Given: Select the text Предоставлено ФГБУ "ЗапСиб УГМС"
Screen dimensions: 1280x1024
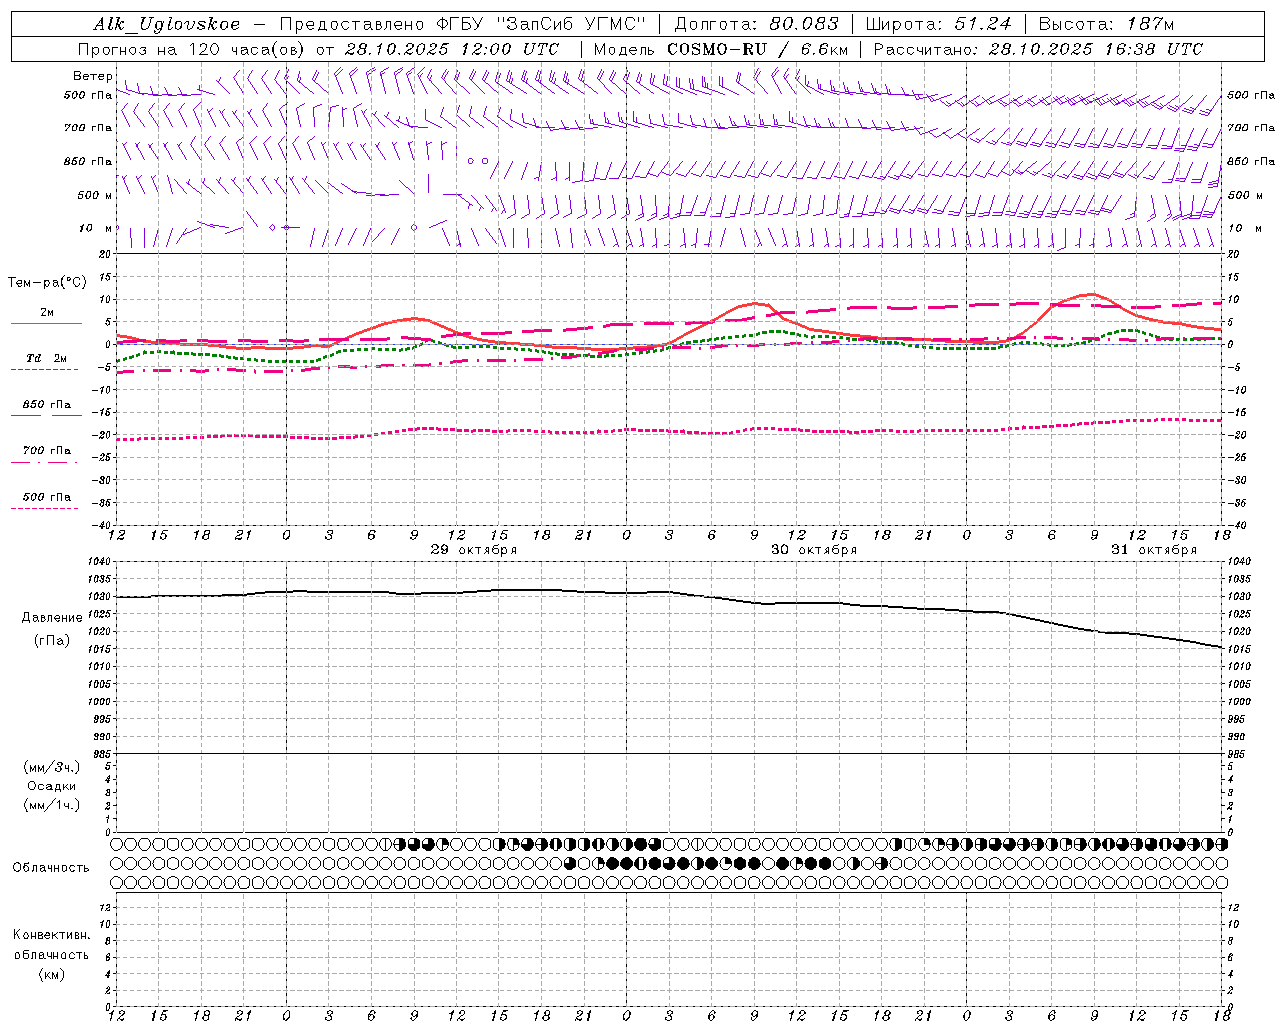Looking at the screenshot, I should coord(462,25).
